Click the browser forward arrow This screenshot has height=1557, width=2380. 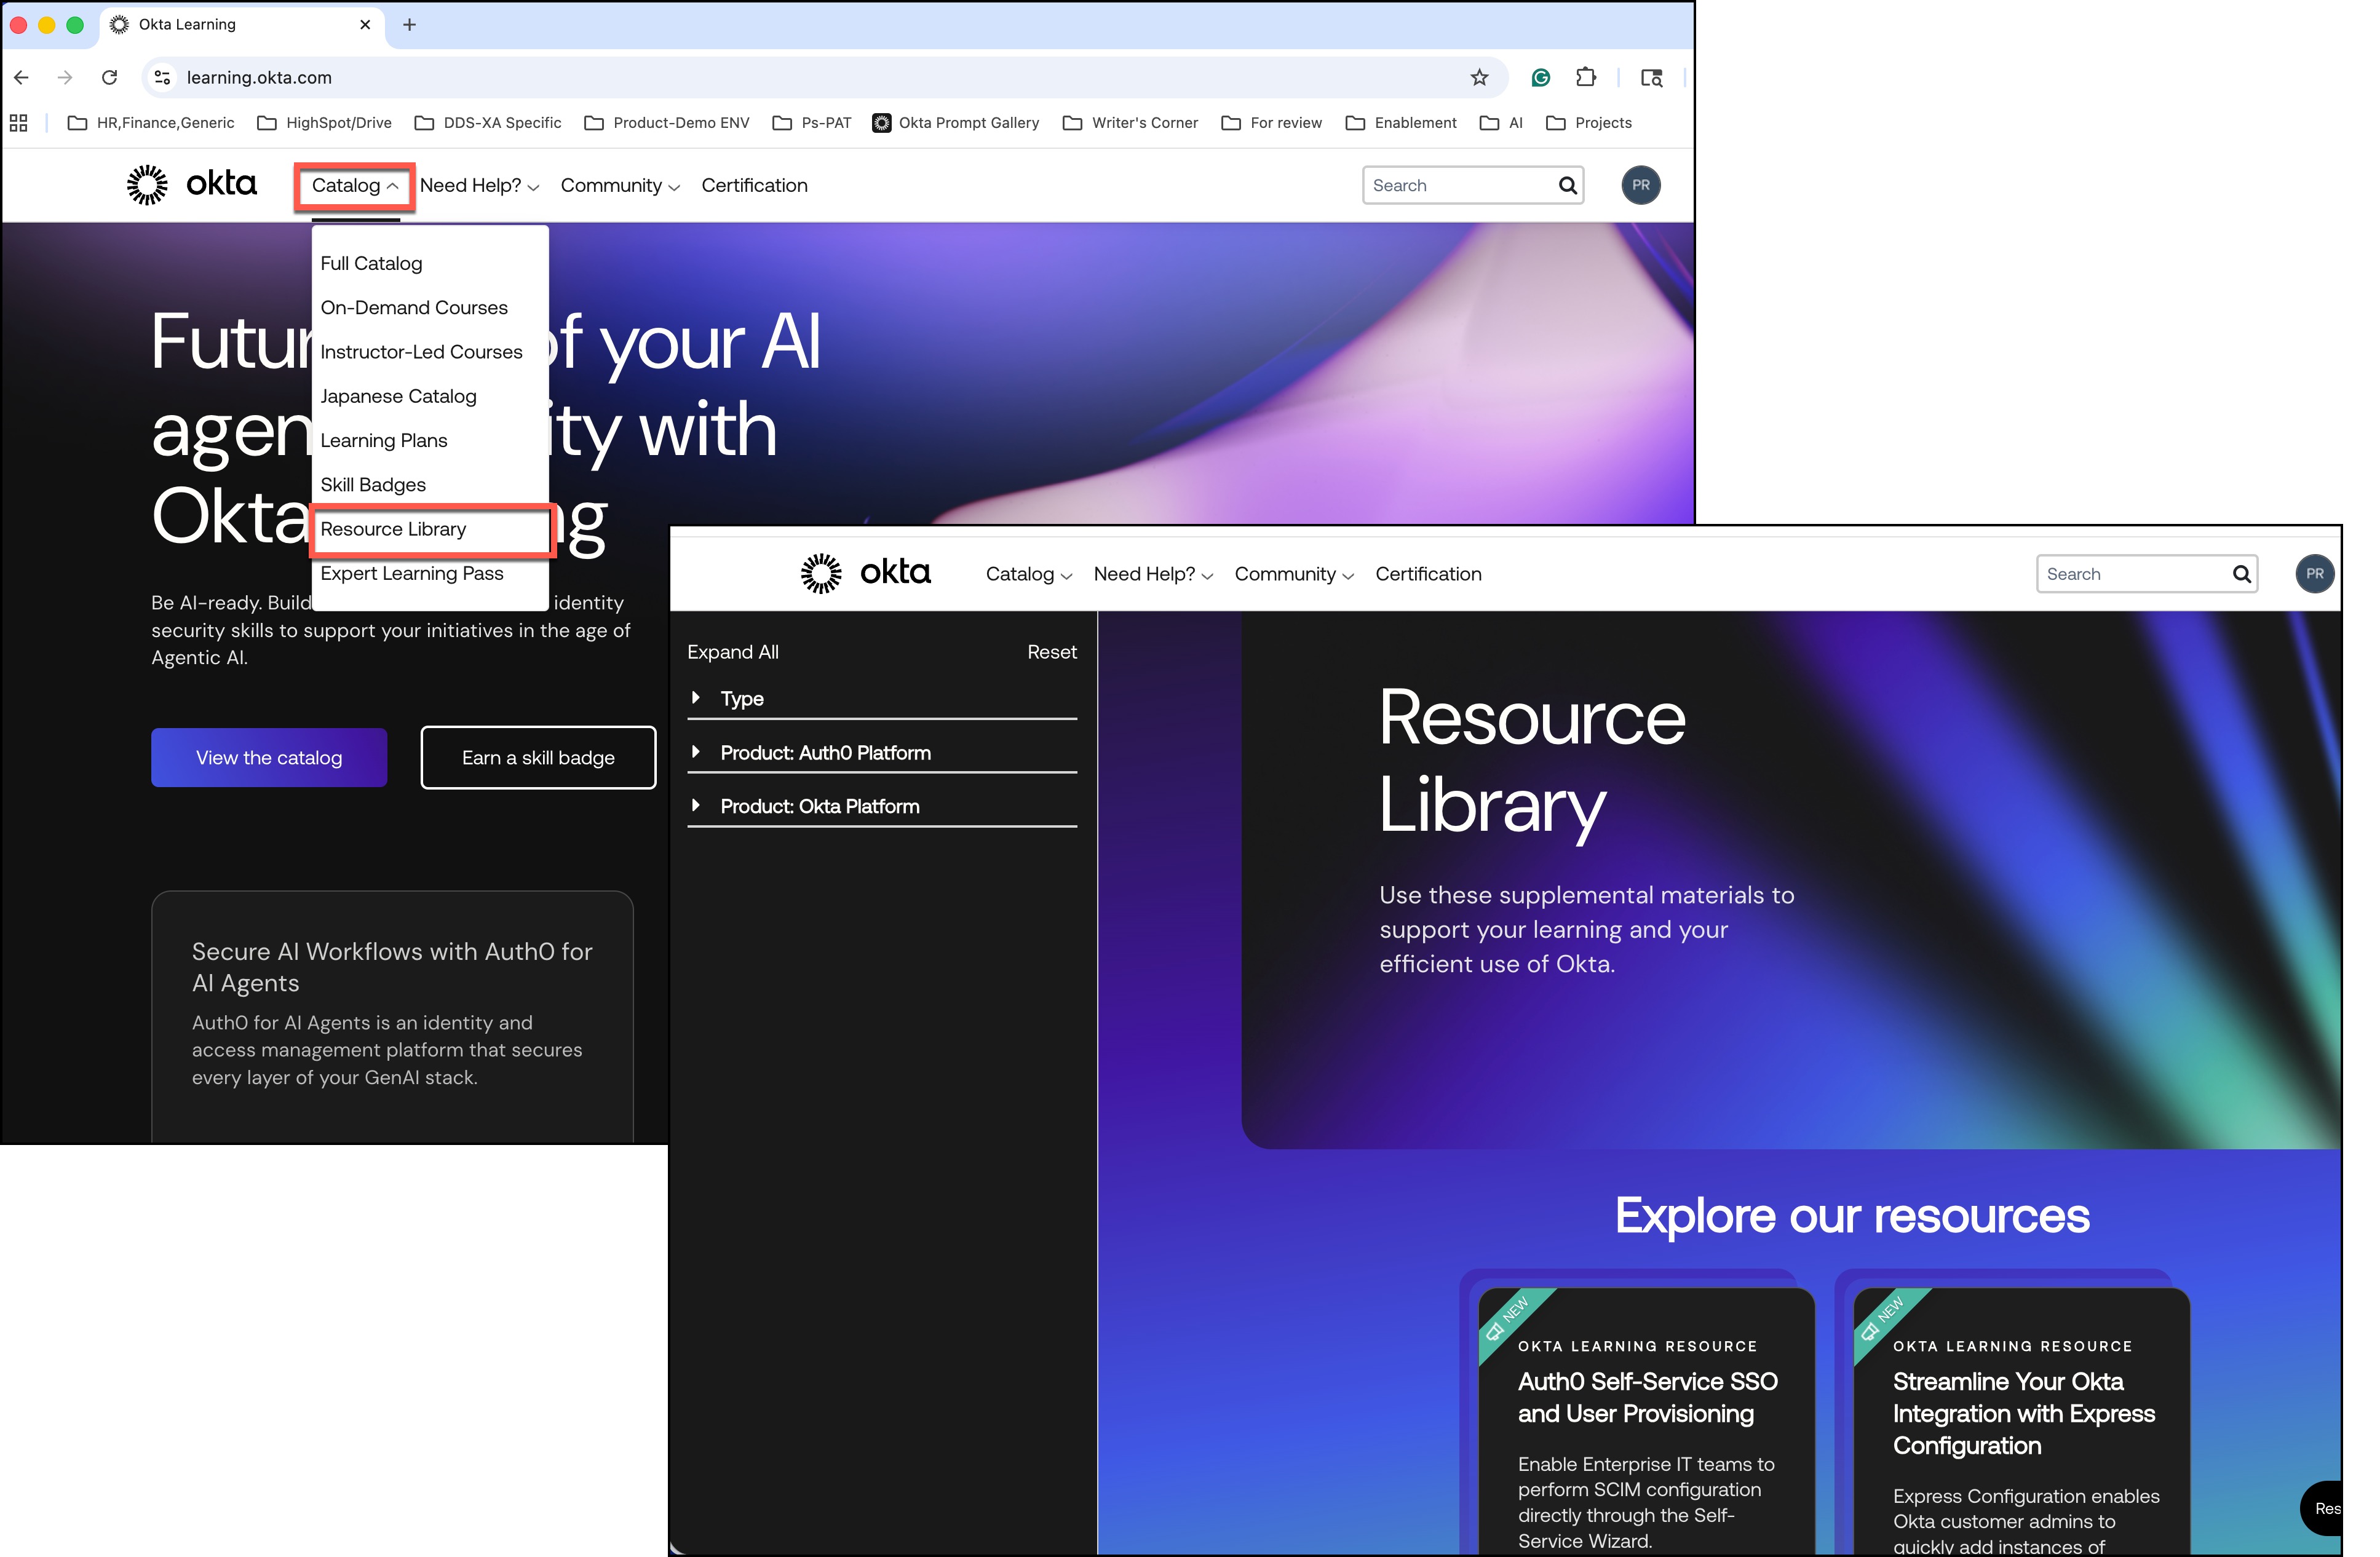point(65,77)
